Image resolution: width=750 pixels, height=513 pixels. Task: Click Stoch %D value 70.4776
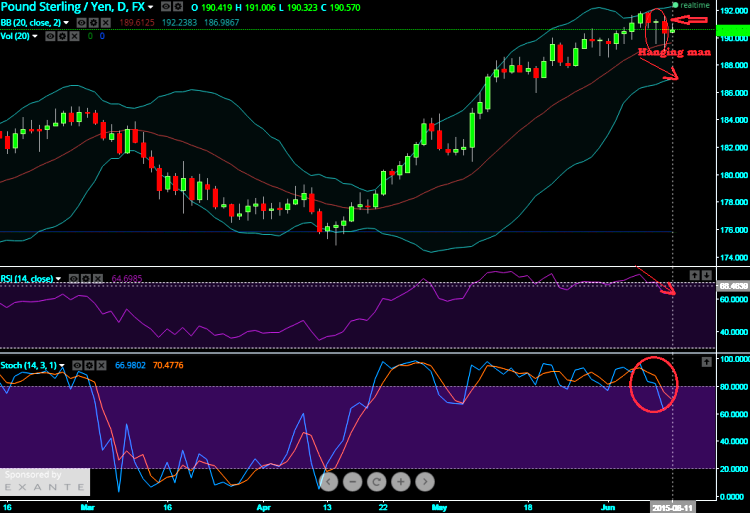point(168,366)
